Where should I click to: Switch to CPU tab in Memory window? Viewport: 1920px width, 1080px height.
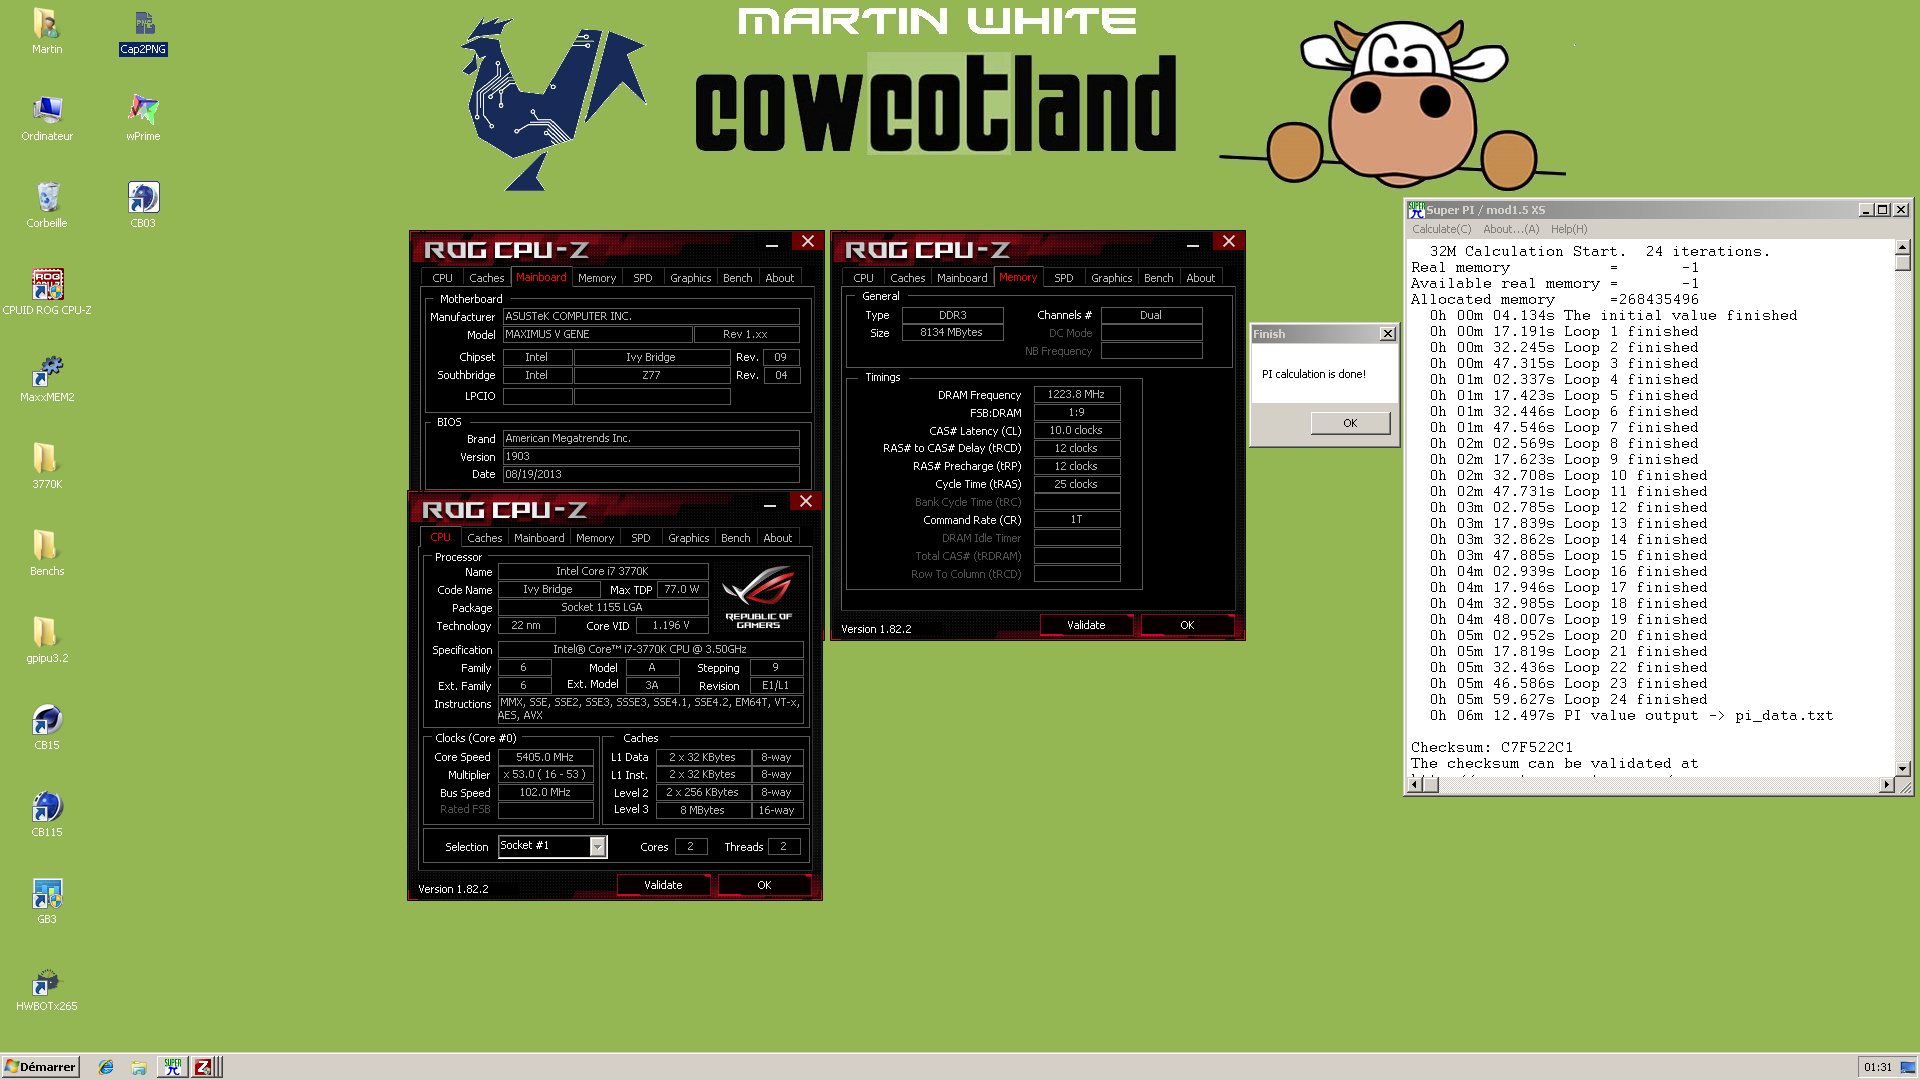pyautogui.click(x=863, y=278)
